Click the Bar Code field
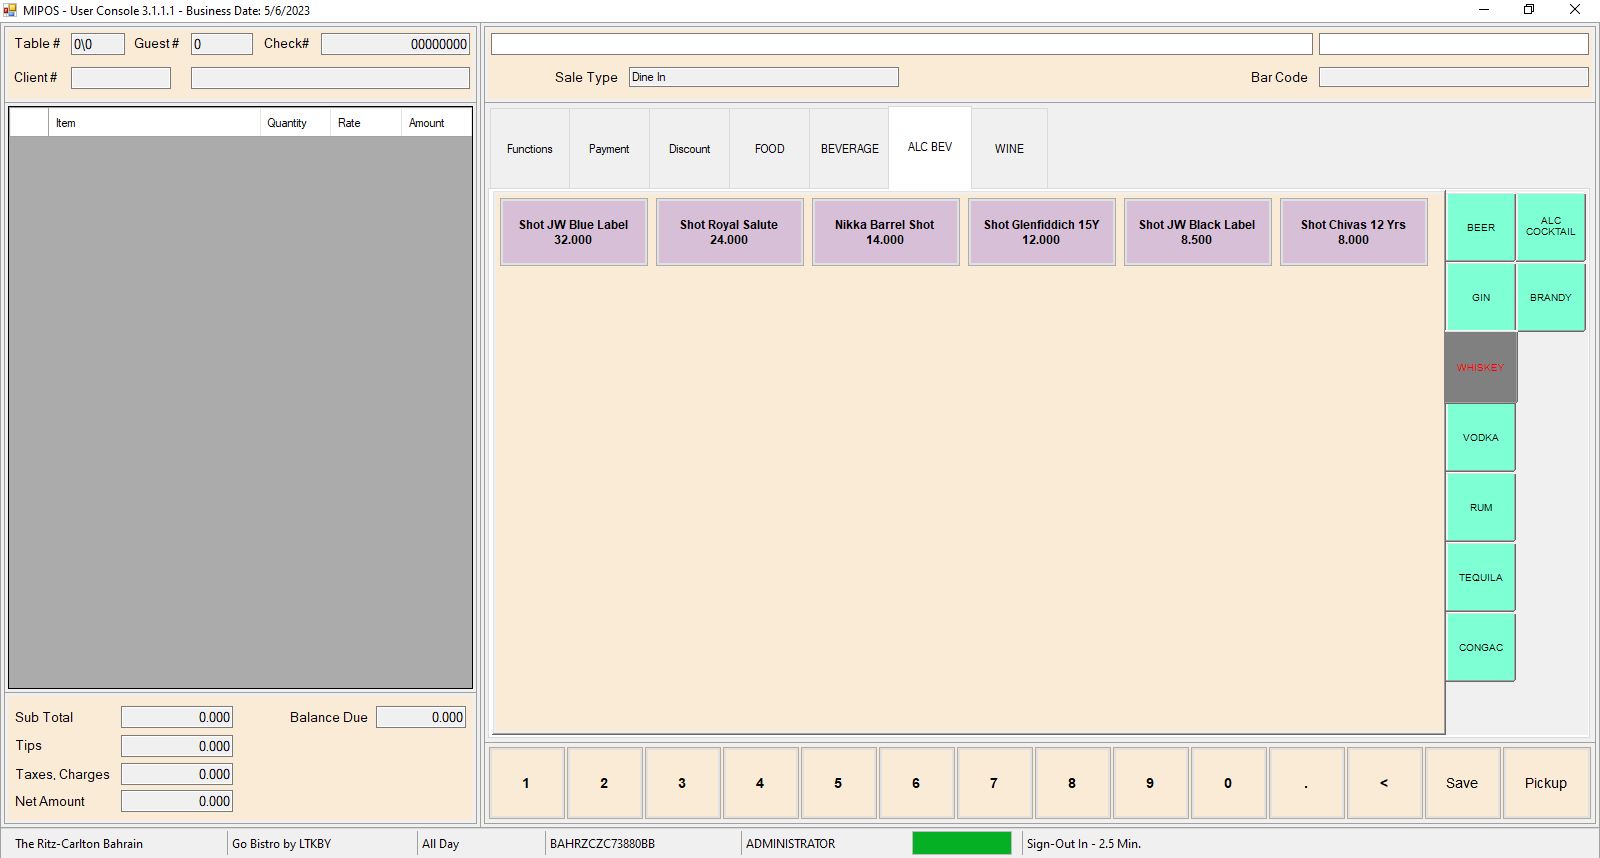Image resolution: width=1600 pixels, height=858 pixels. pos(1454,77)
